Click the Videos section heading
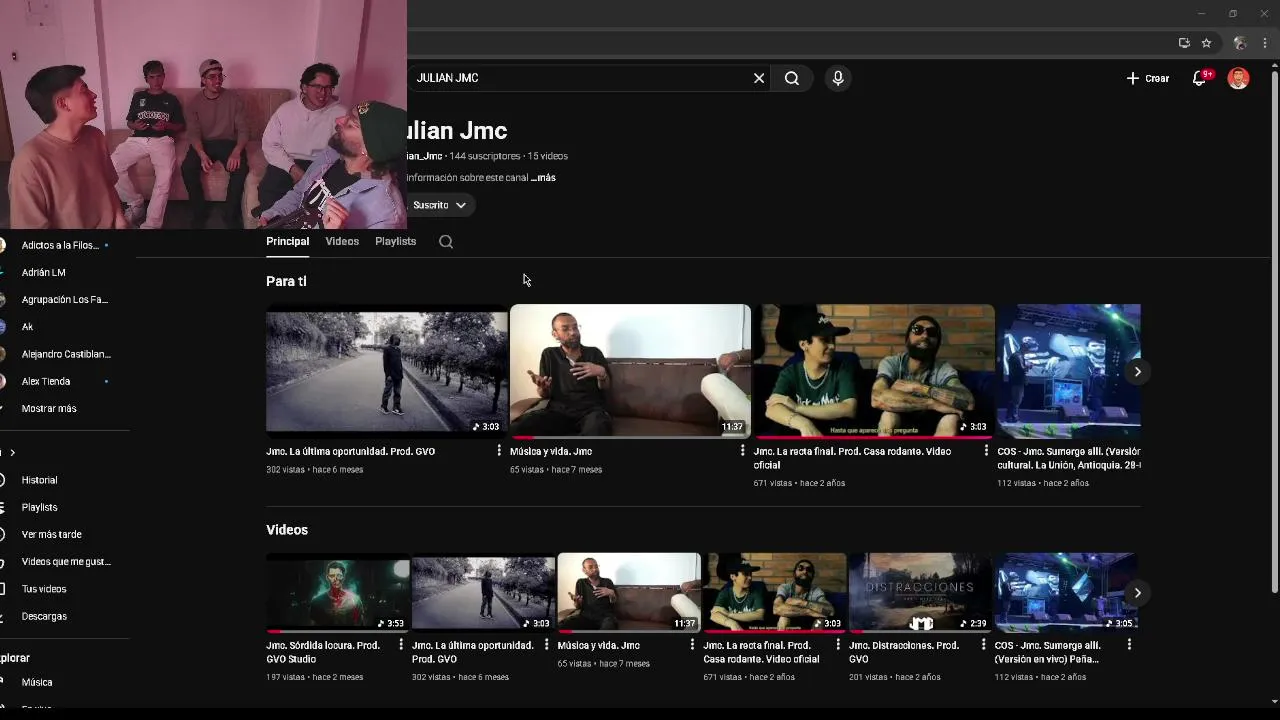 287,530
